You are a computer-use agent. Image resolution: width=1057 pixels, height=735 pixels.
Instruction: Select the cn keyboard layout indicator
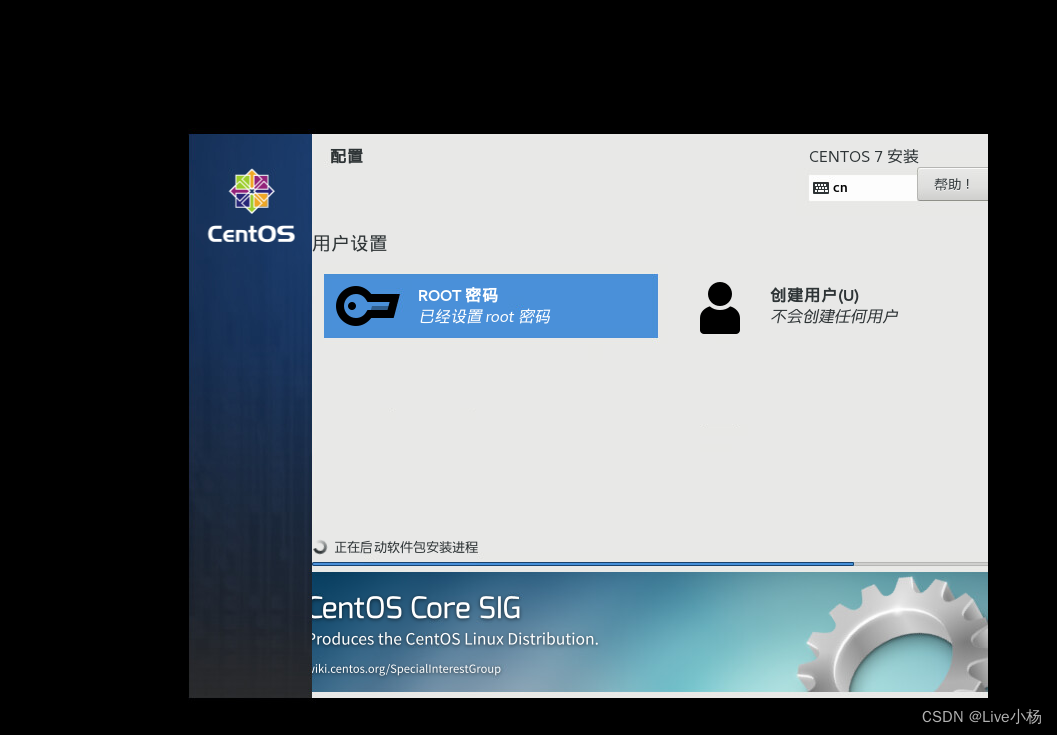(x=863, y=187)
